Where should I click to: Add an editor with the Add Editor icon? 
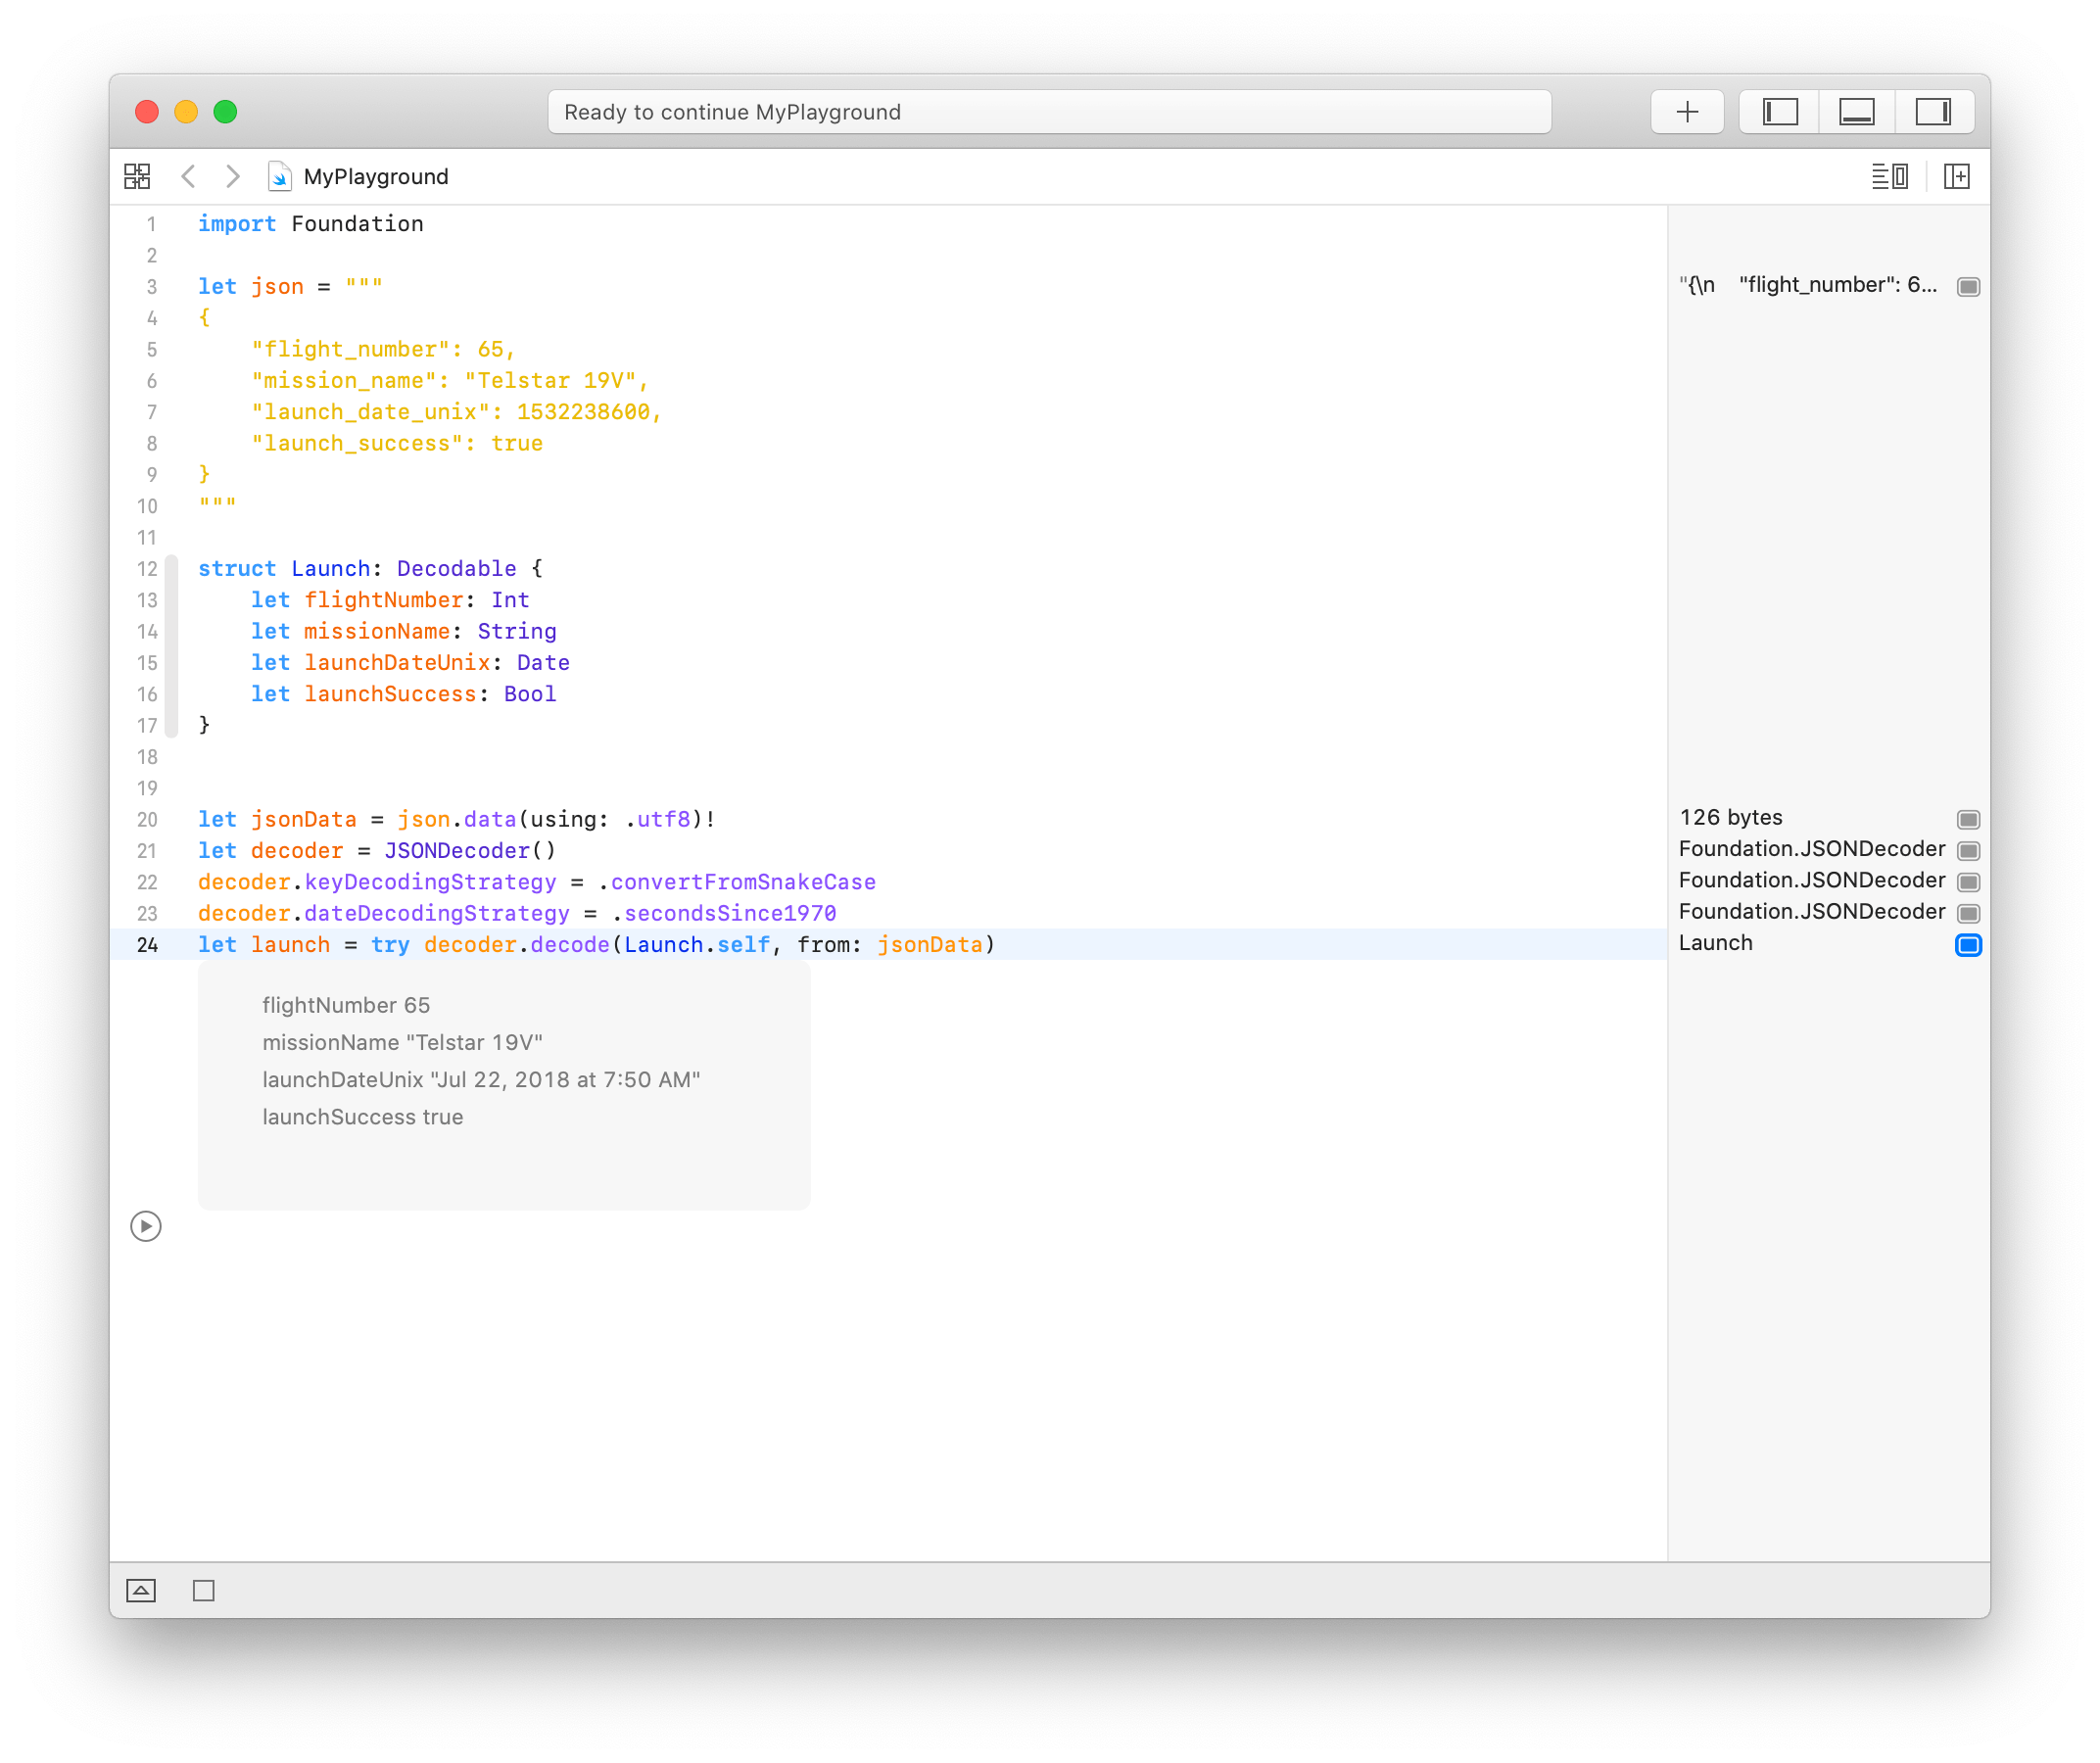[x=1958, y=176]
